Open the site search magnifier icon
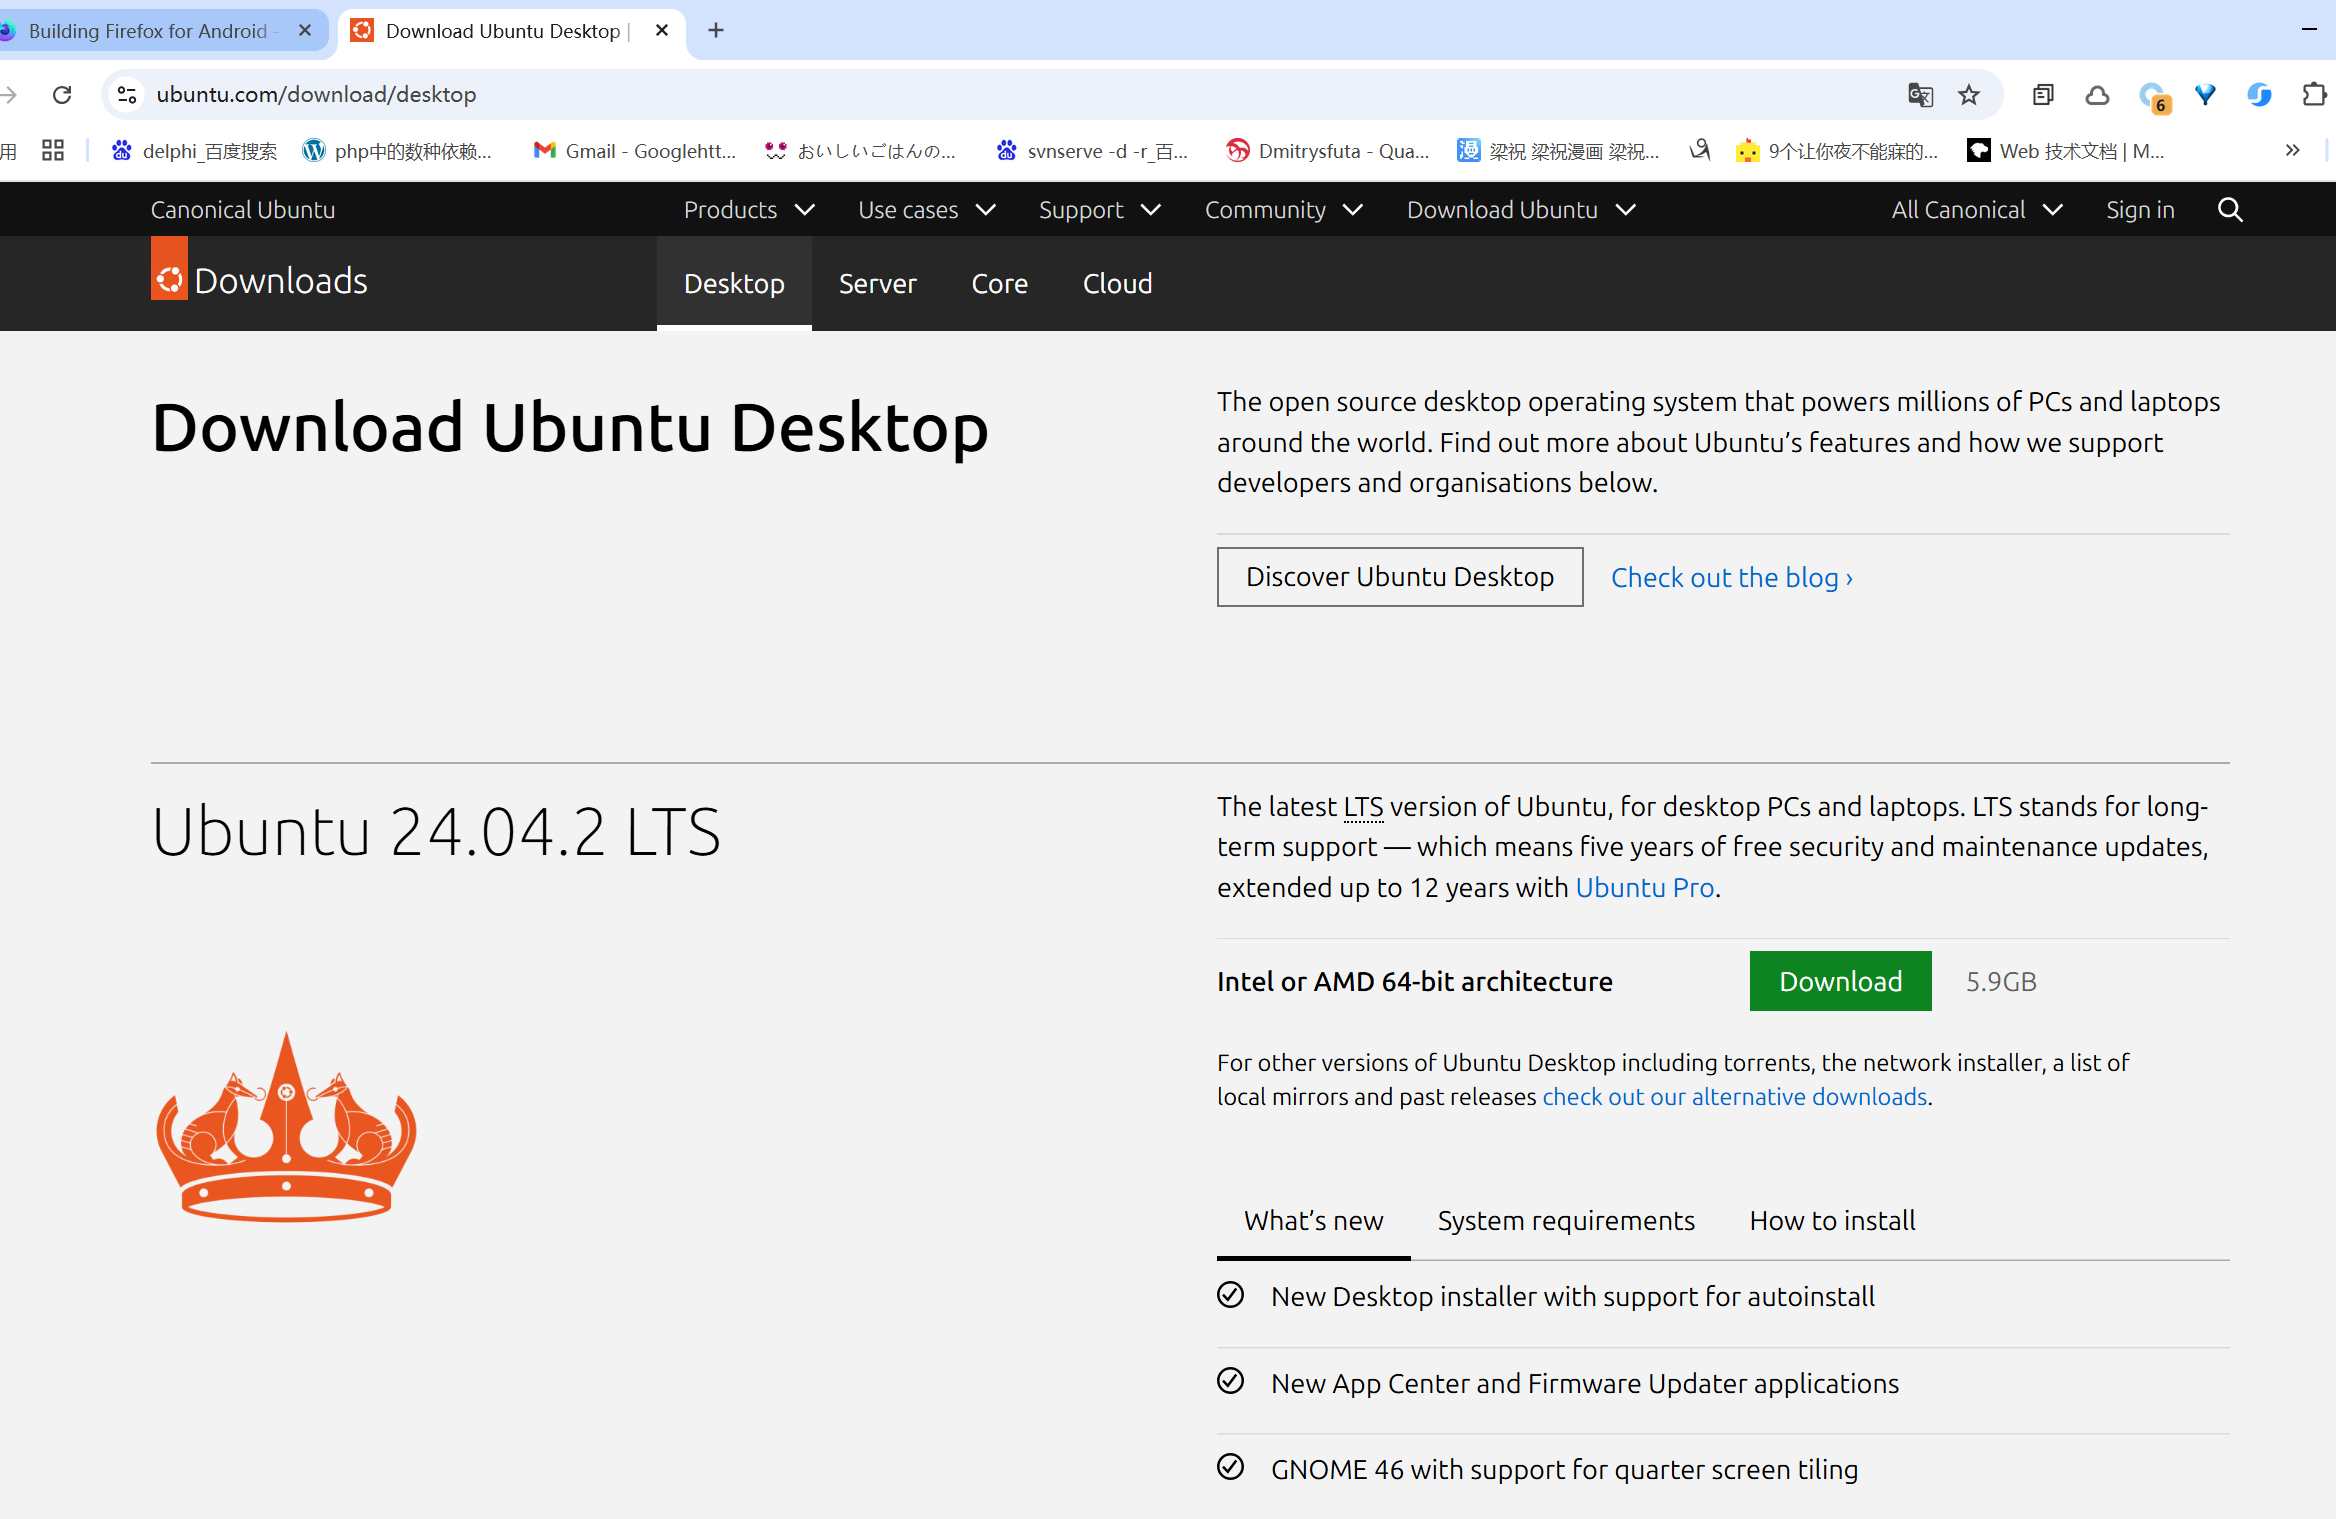 tap(2230, 210)
